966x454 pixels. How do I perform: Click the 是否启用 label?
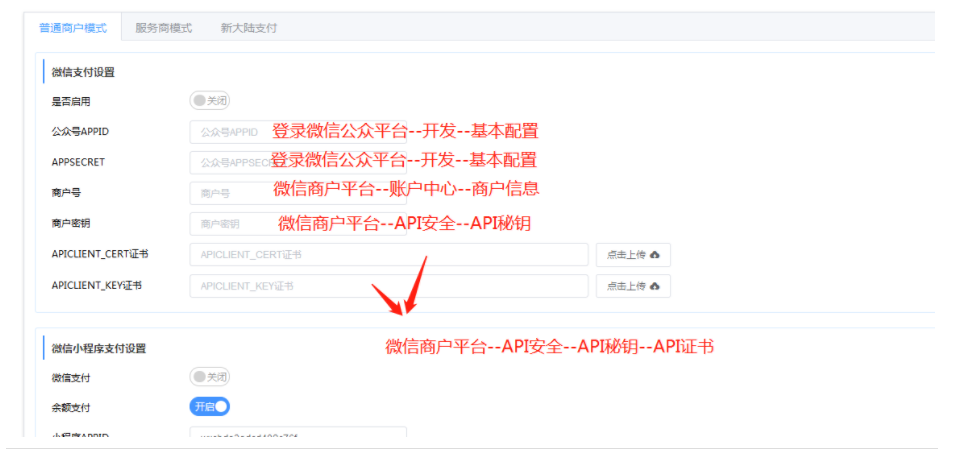pos(71,101)
